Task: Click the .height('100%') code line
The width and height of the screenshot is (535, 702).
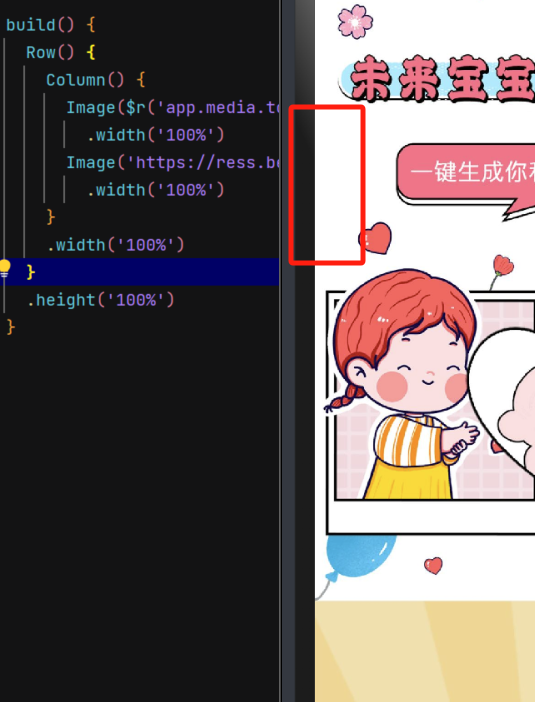Action: 100,300
